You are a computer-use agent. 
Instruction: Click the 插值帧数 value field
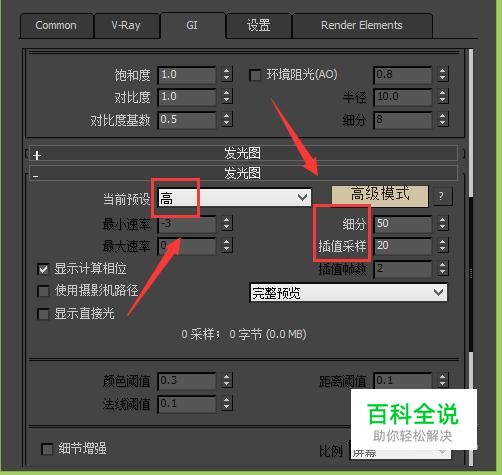(403, 269)
